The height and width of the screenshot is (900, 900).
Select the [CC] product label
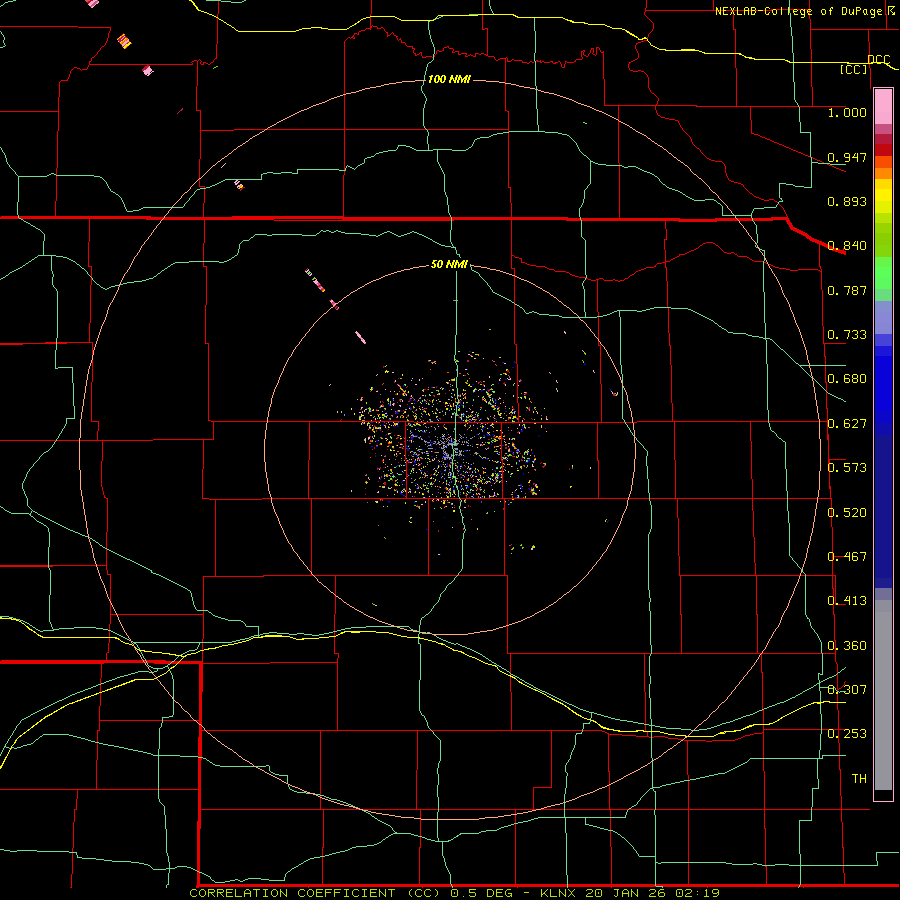854,69
